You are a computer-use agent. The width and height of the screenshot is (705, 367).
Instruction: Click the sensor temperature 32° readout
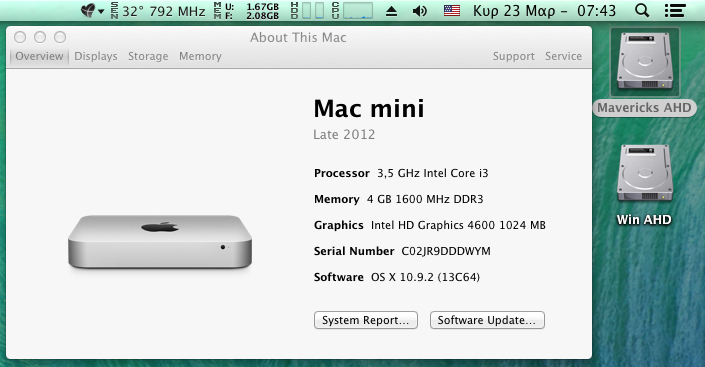pyautogui.click(x=134, y=11)
